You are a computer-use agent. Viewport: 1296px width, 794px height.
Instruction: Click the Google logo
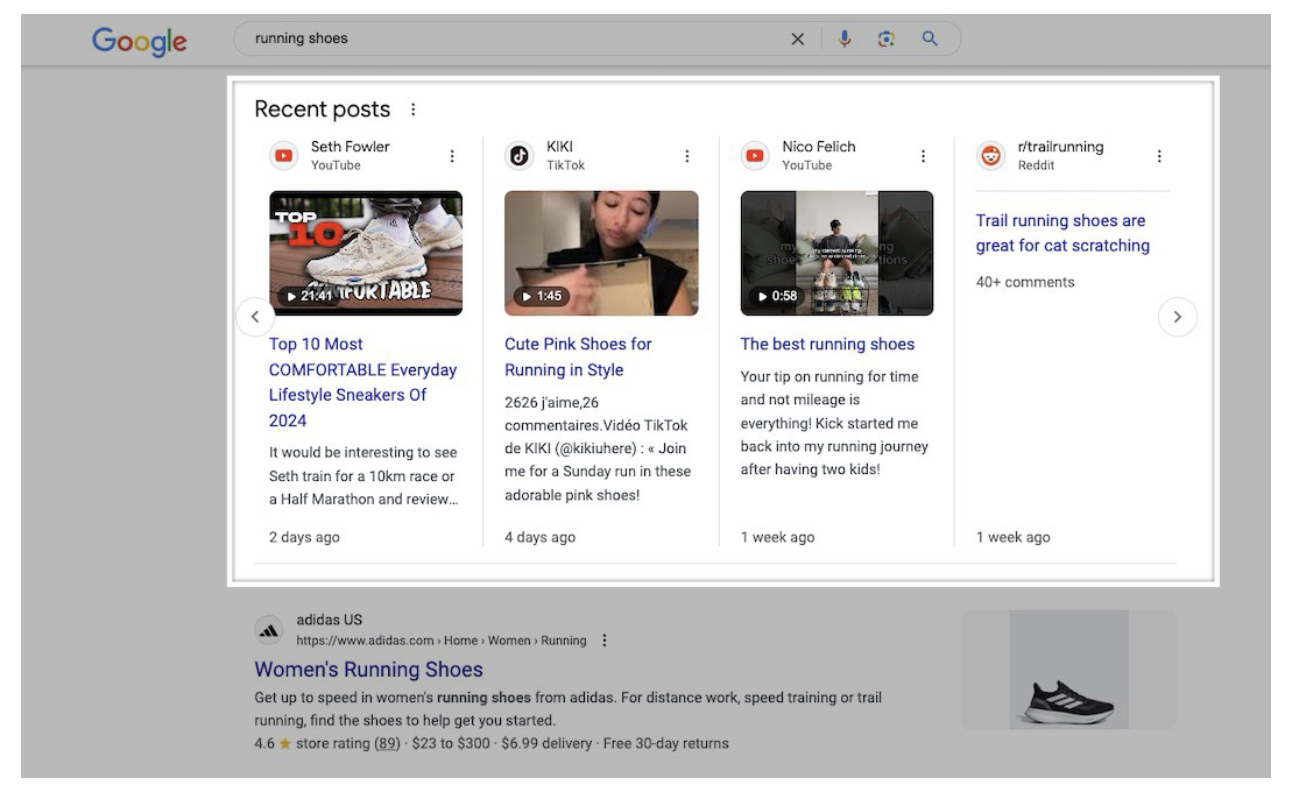(139, 40)
